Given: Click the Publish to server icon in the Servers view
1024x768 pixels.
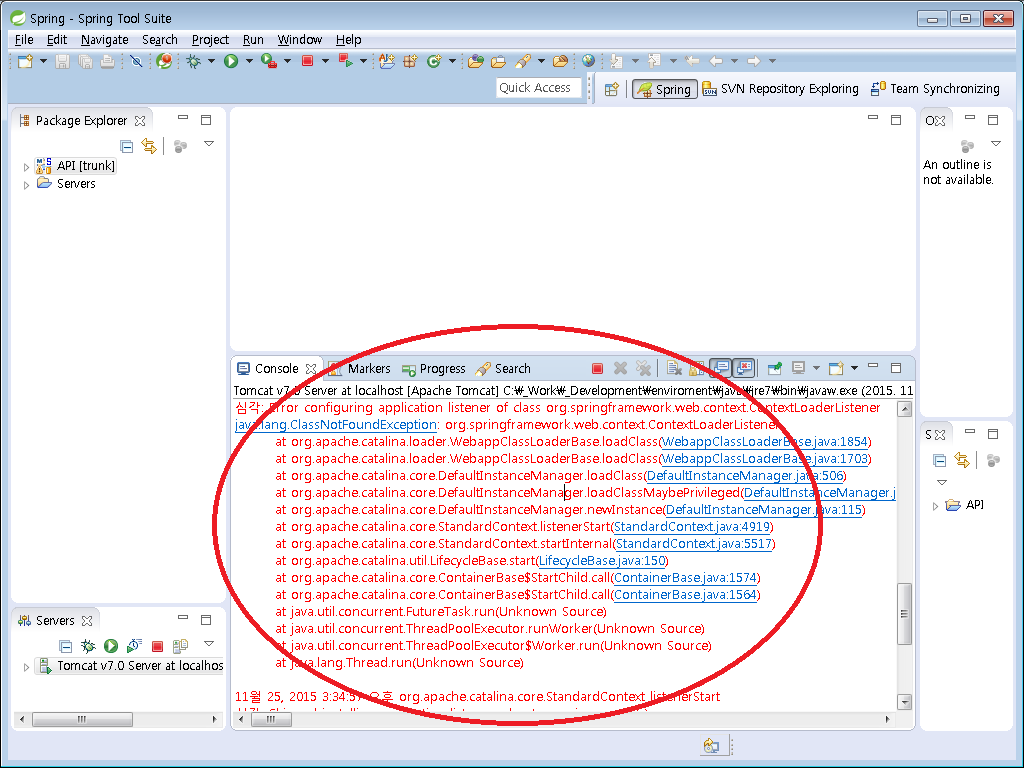Looking at the screenshot, I should 180,646.
